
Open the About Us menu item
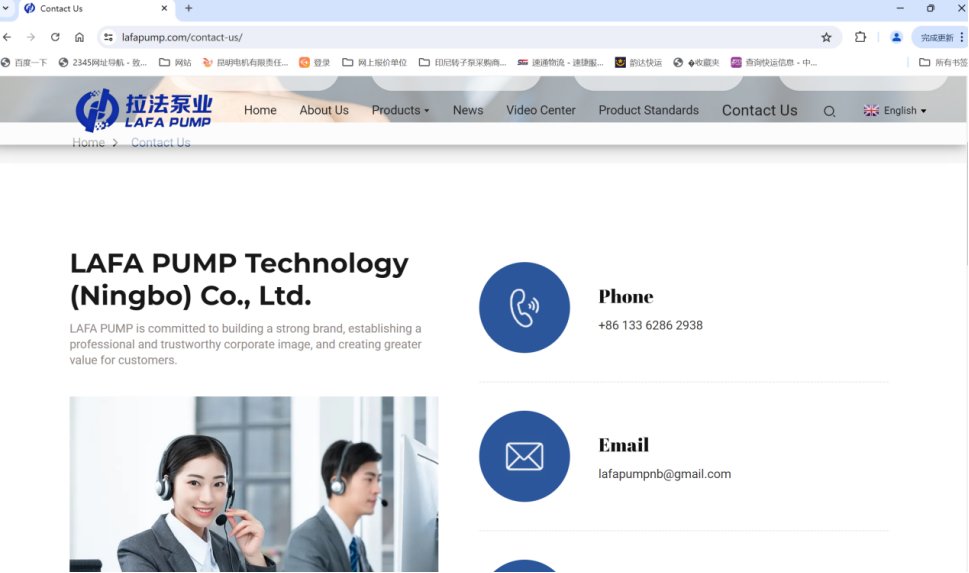point(324,110)
